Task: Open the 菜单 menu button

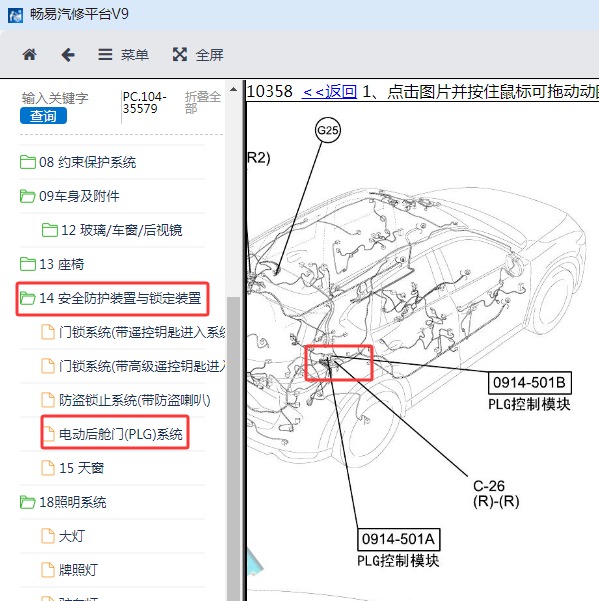Action: click(123, 55)
